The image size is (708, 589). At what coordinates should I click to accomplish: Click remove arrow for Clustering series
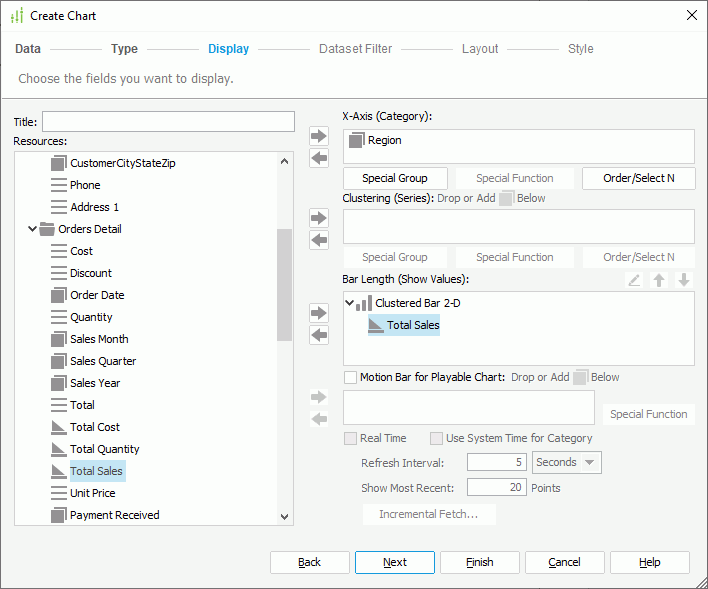click(319, 240)
